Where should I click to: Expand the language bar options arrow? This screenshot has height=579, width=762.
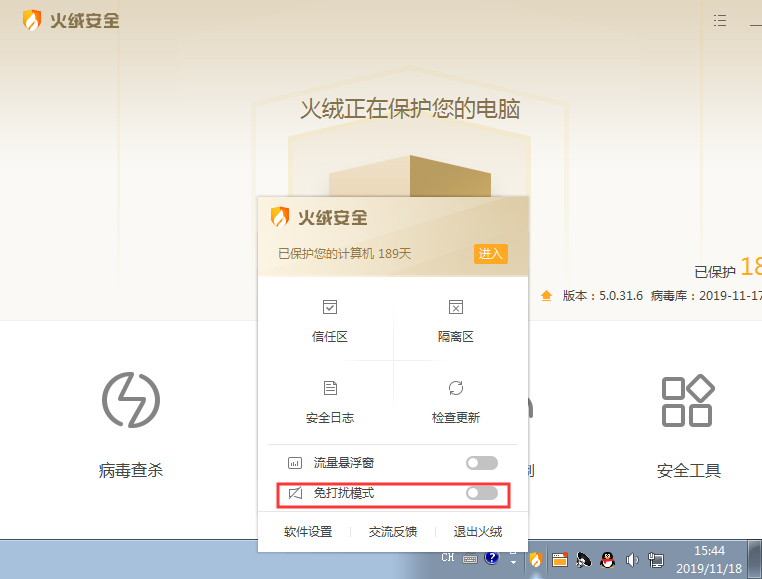point(513,562)
